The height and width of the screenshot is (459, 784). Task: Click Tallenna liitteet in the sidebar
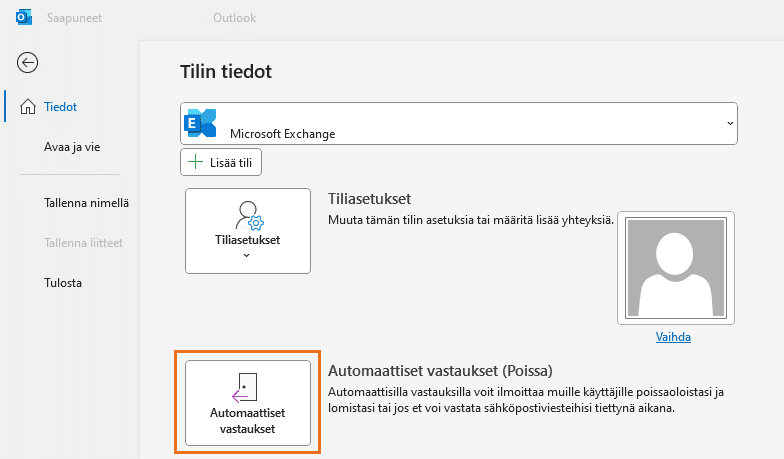[84, 243]
